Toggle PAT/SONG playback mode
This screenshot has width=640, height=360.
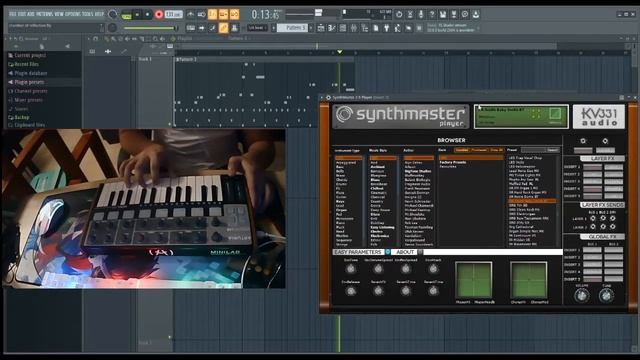127,15
